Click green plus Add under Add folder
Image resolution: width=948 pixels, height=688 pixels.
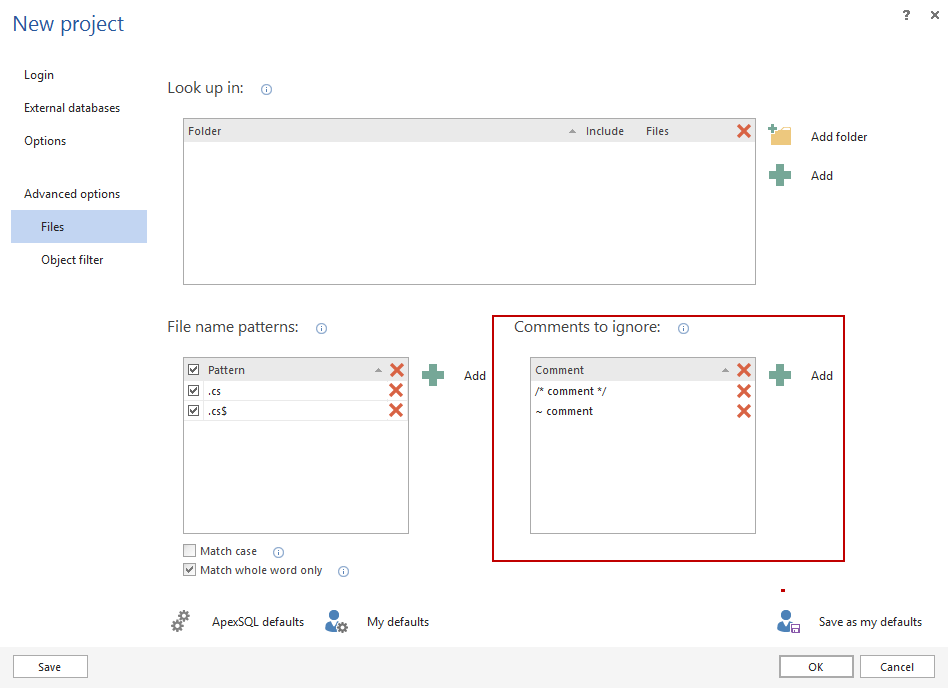point(780,176)
